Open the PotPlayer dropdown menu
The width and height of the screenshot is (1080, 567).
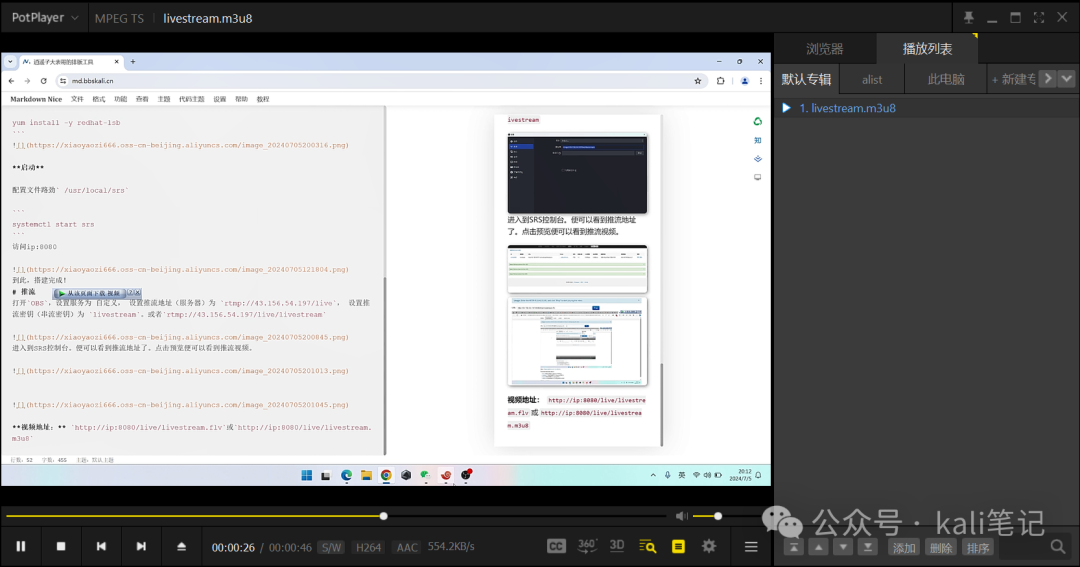coord(45,18)
